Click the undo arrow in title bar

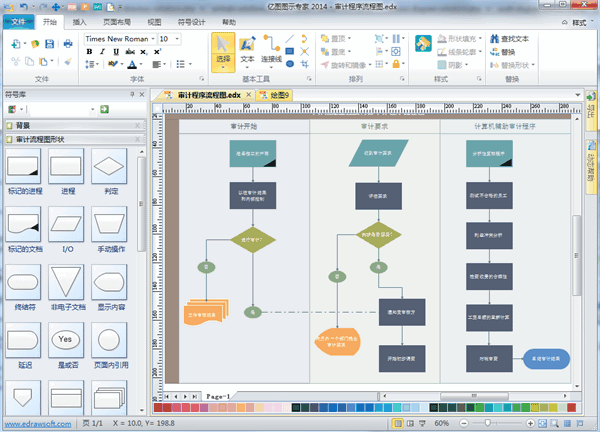(24, 7)
